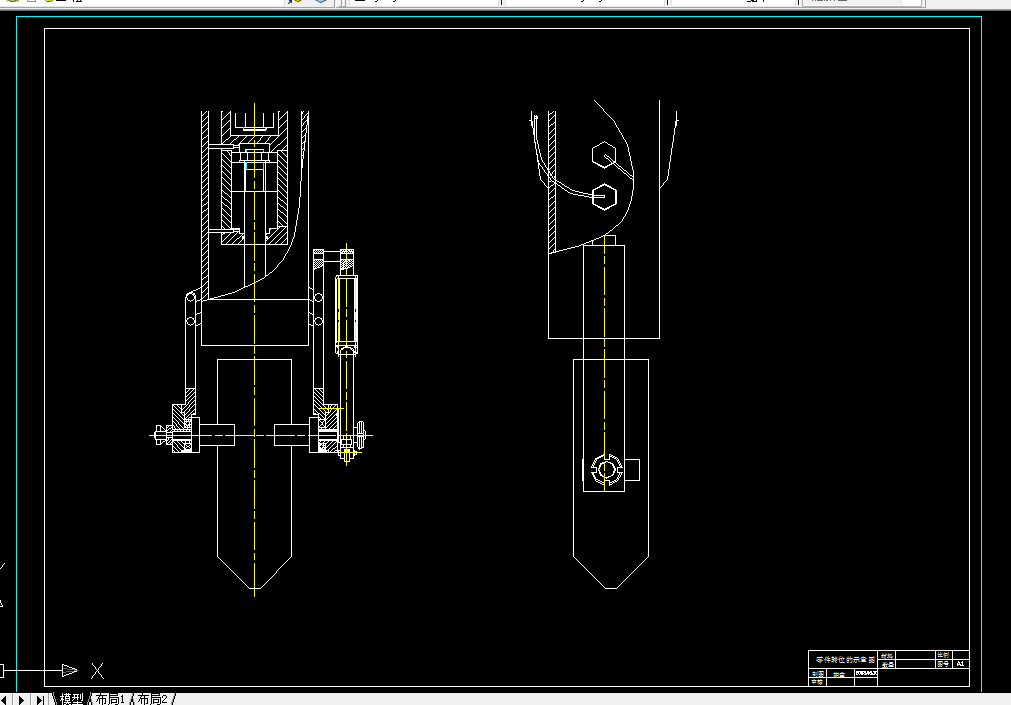Select the upper hexagonal bolt head in right view
Viewport: 1011px width, 705px height.
click(x=604, y=155)
